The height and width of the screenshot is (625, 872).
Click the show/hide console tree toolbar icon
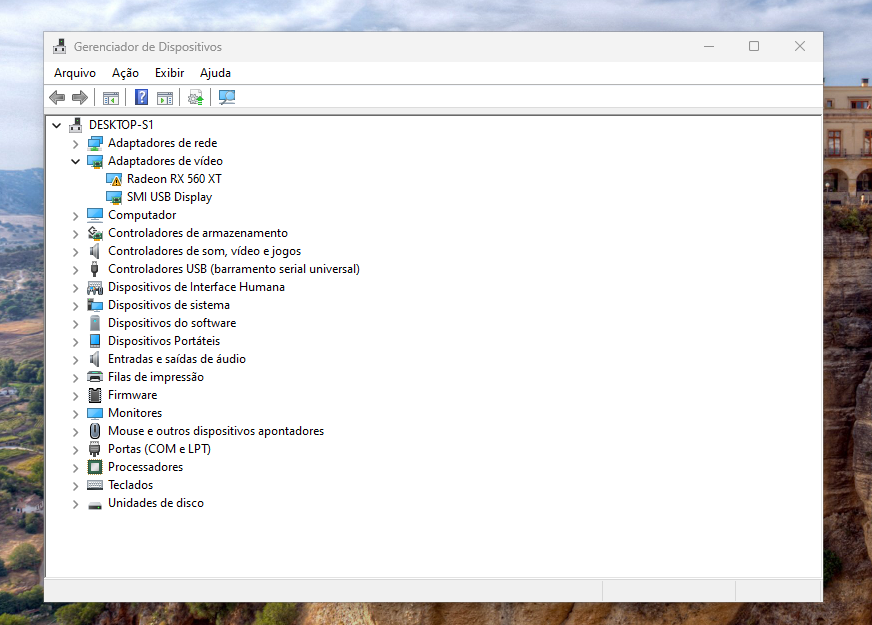coord(111,98)
